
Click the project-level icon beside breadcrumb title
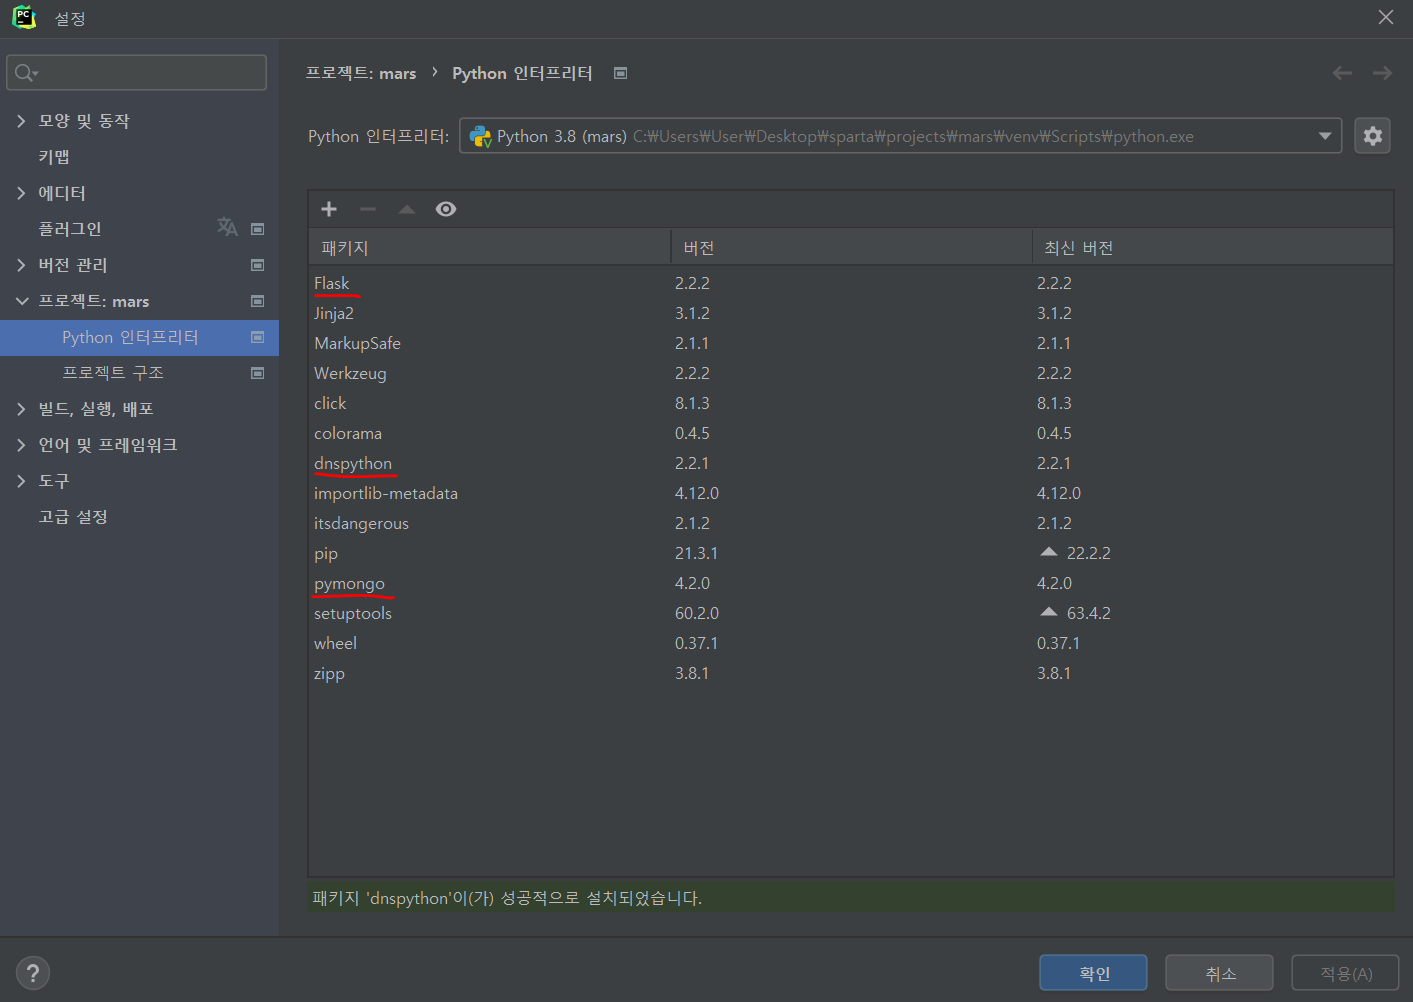click(620, 73)
